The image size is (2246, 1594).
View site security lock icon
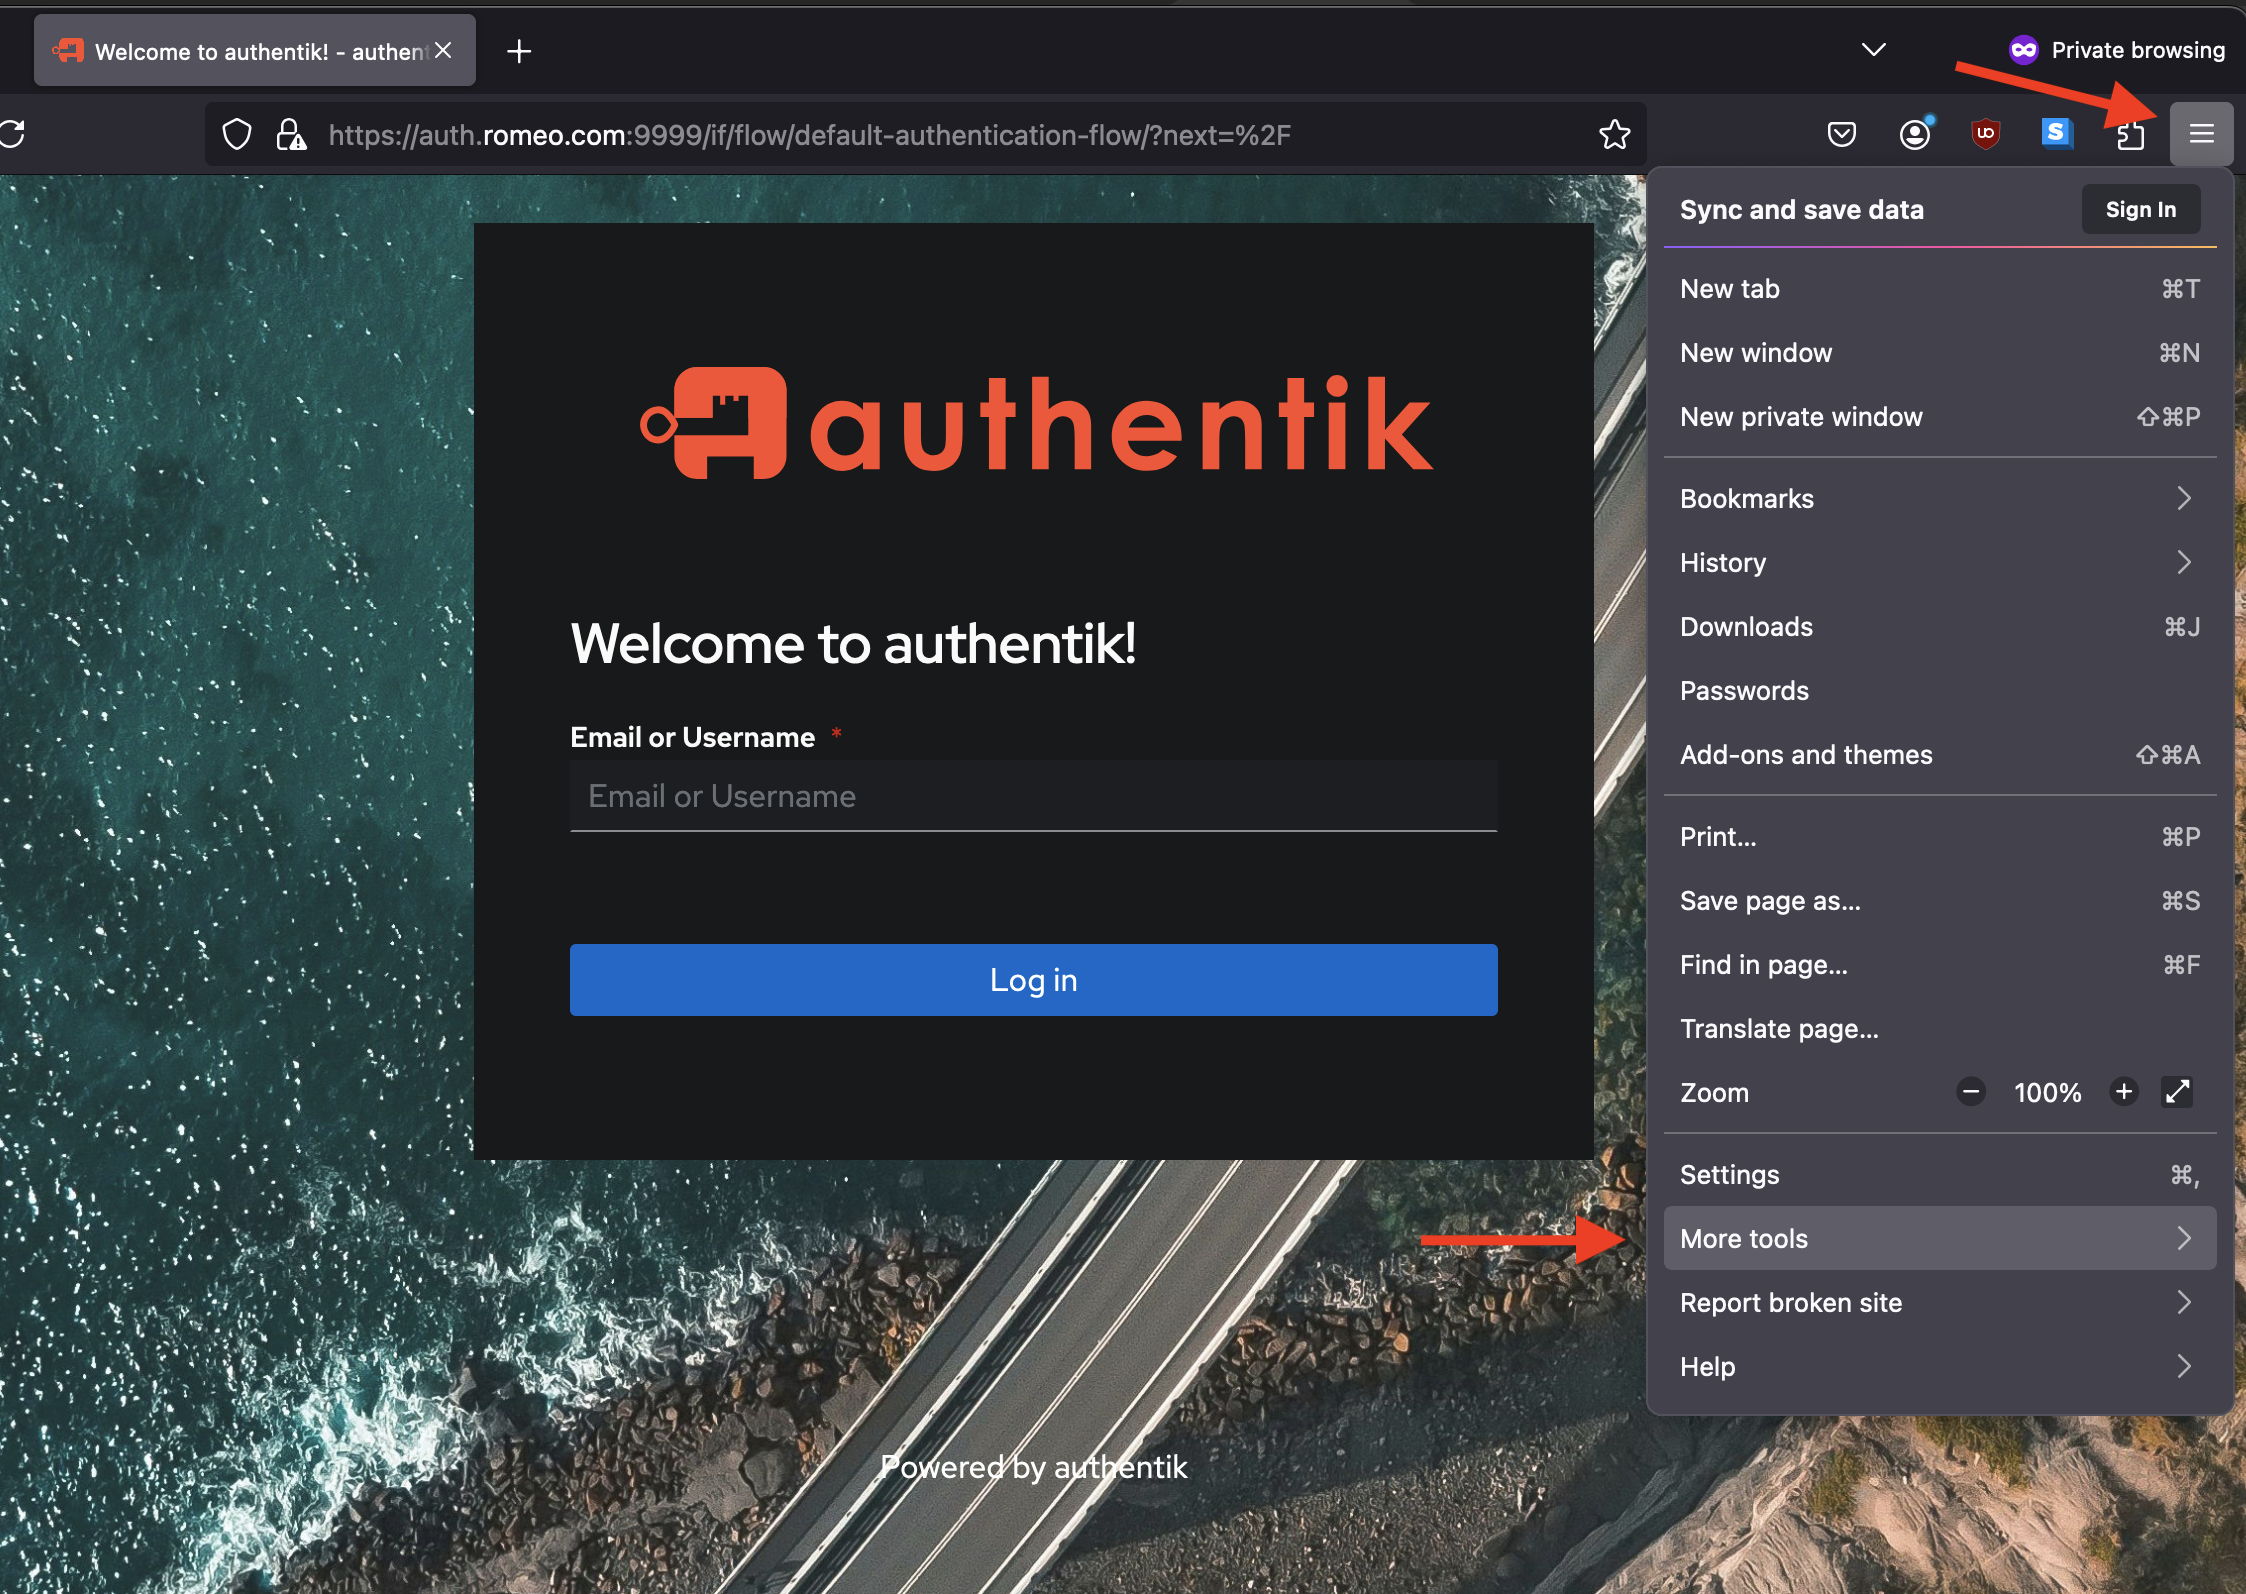pos(291,135)
